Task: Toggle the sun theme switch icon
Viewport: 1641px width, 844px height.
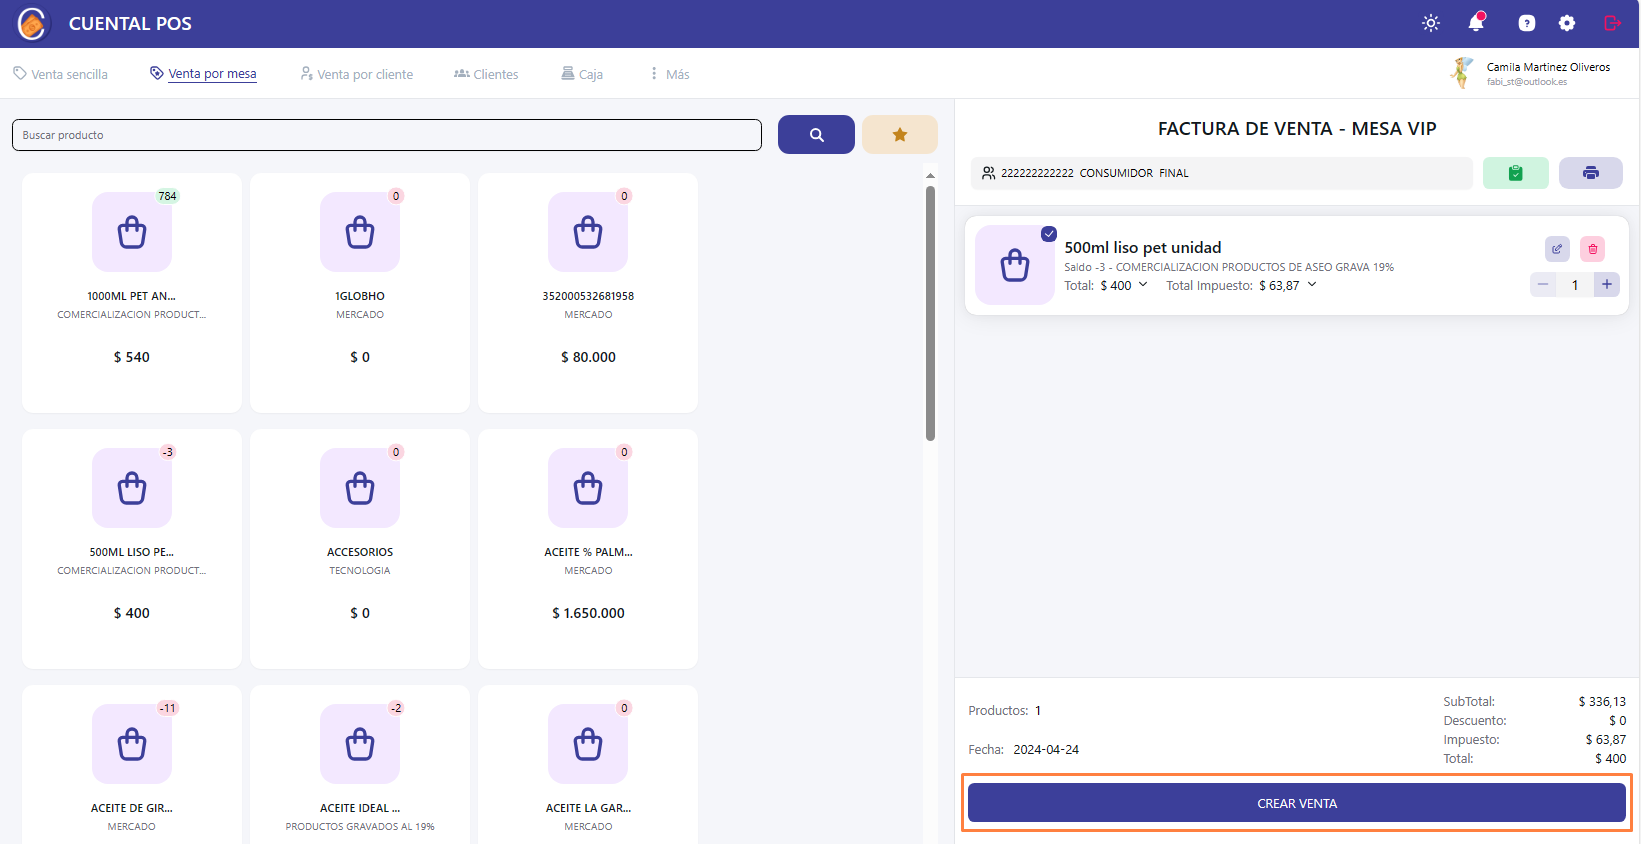Action: [1431, 23]
